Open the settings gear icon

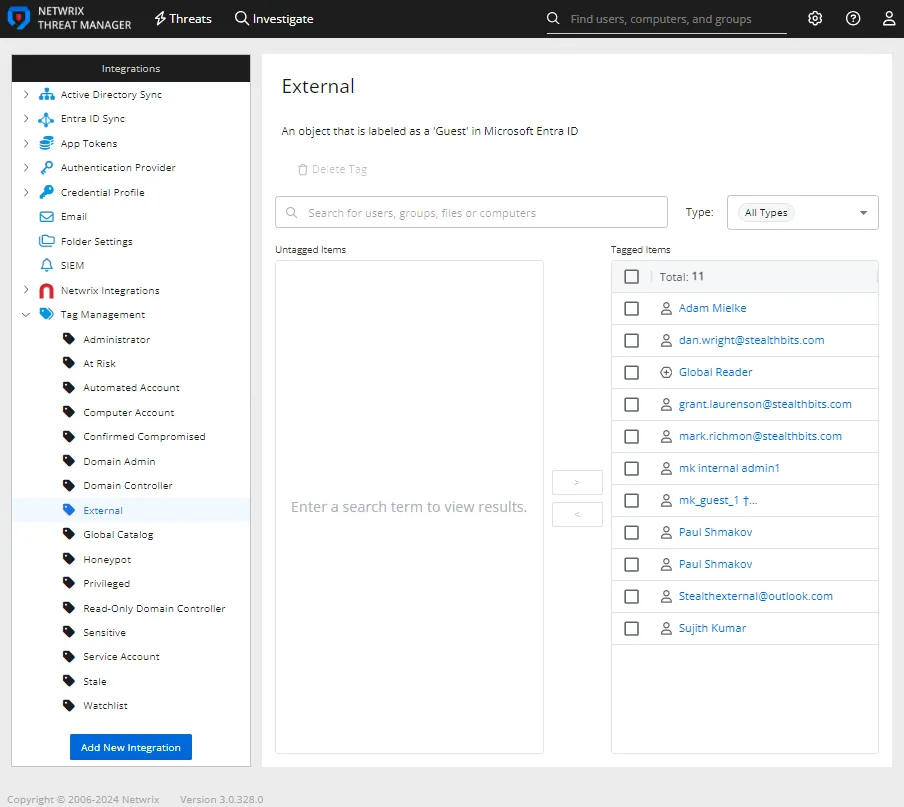[x=815, y=18]
